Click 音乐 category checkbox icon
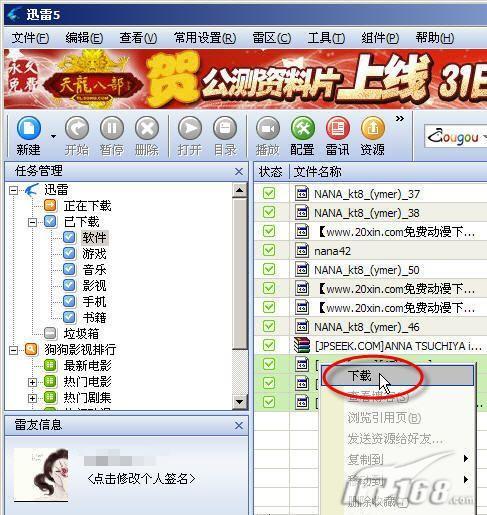 pos(69,269)
